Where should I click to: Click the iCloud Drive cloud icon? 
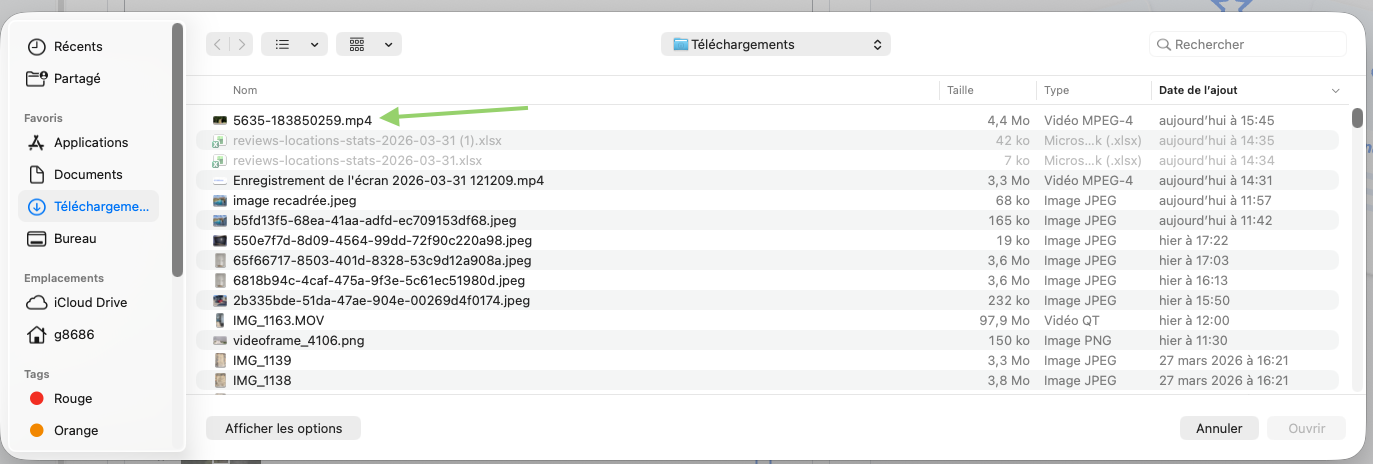click(36, 303)
